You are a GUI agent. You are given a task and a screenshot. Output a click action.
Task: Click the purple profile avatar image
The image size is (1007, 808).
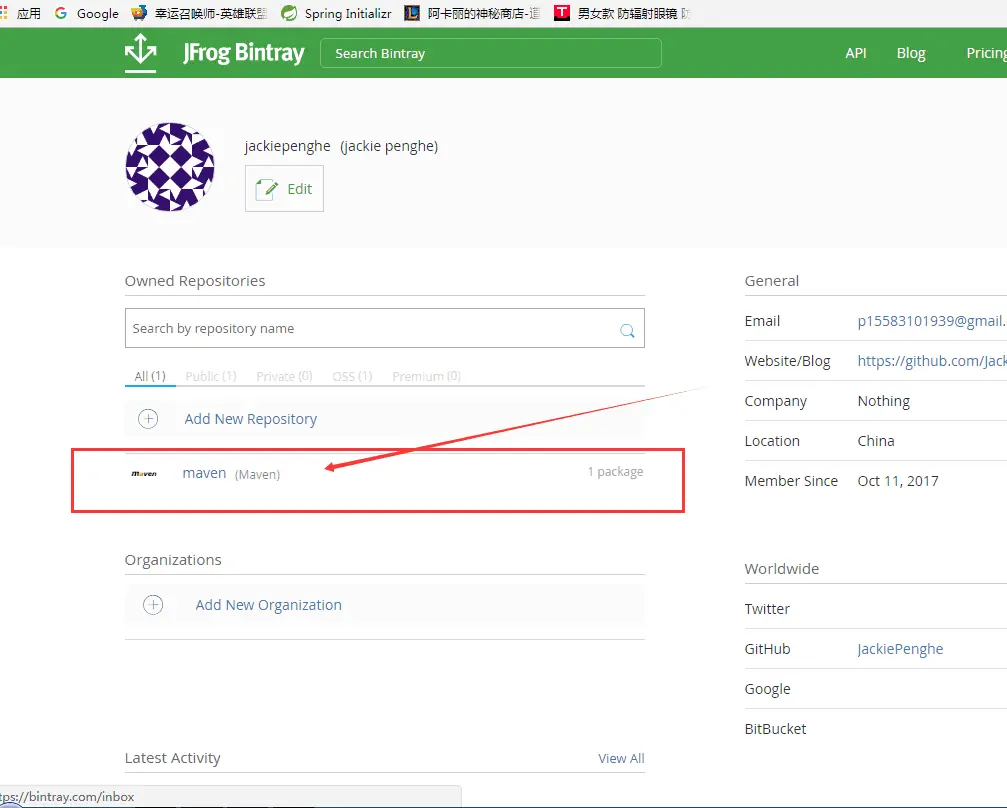pyautogui.click(x=170, y=167)
